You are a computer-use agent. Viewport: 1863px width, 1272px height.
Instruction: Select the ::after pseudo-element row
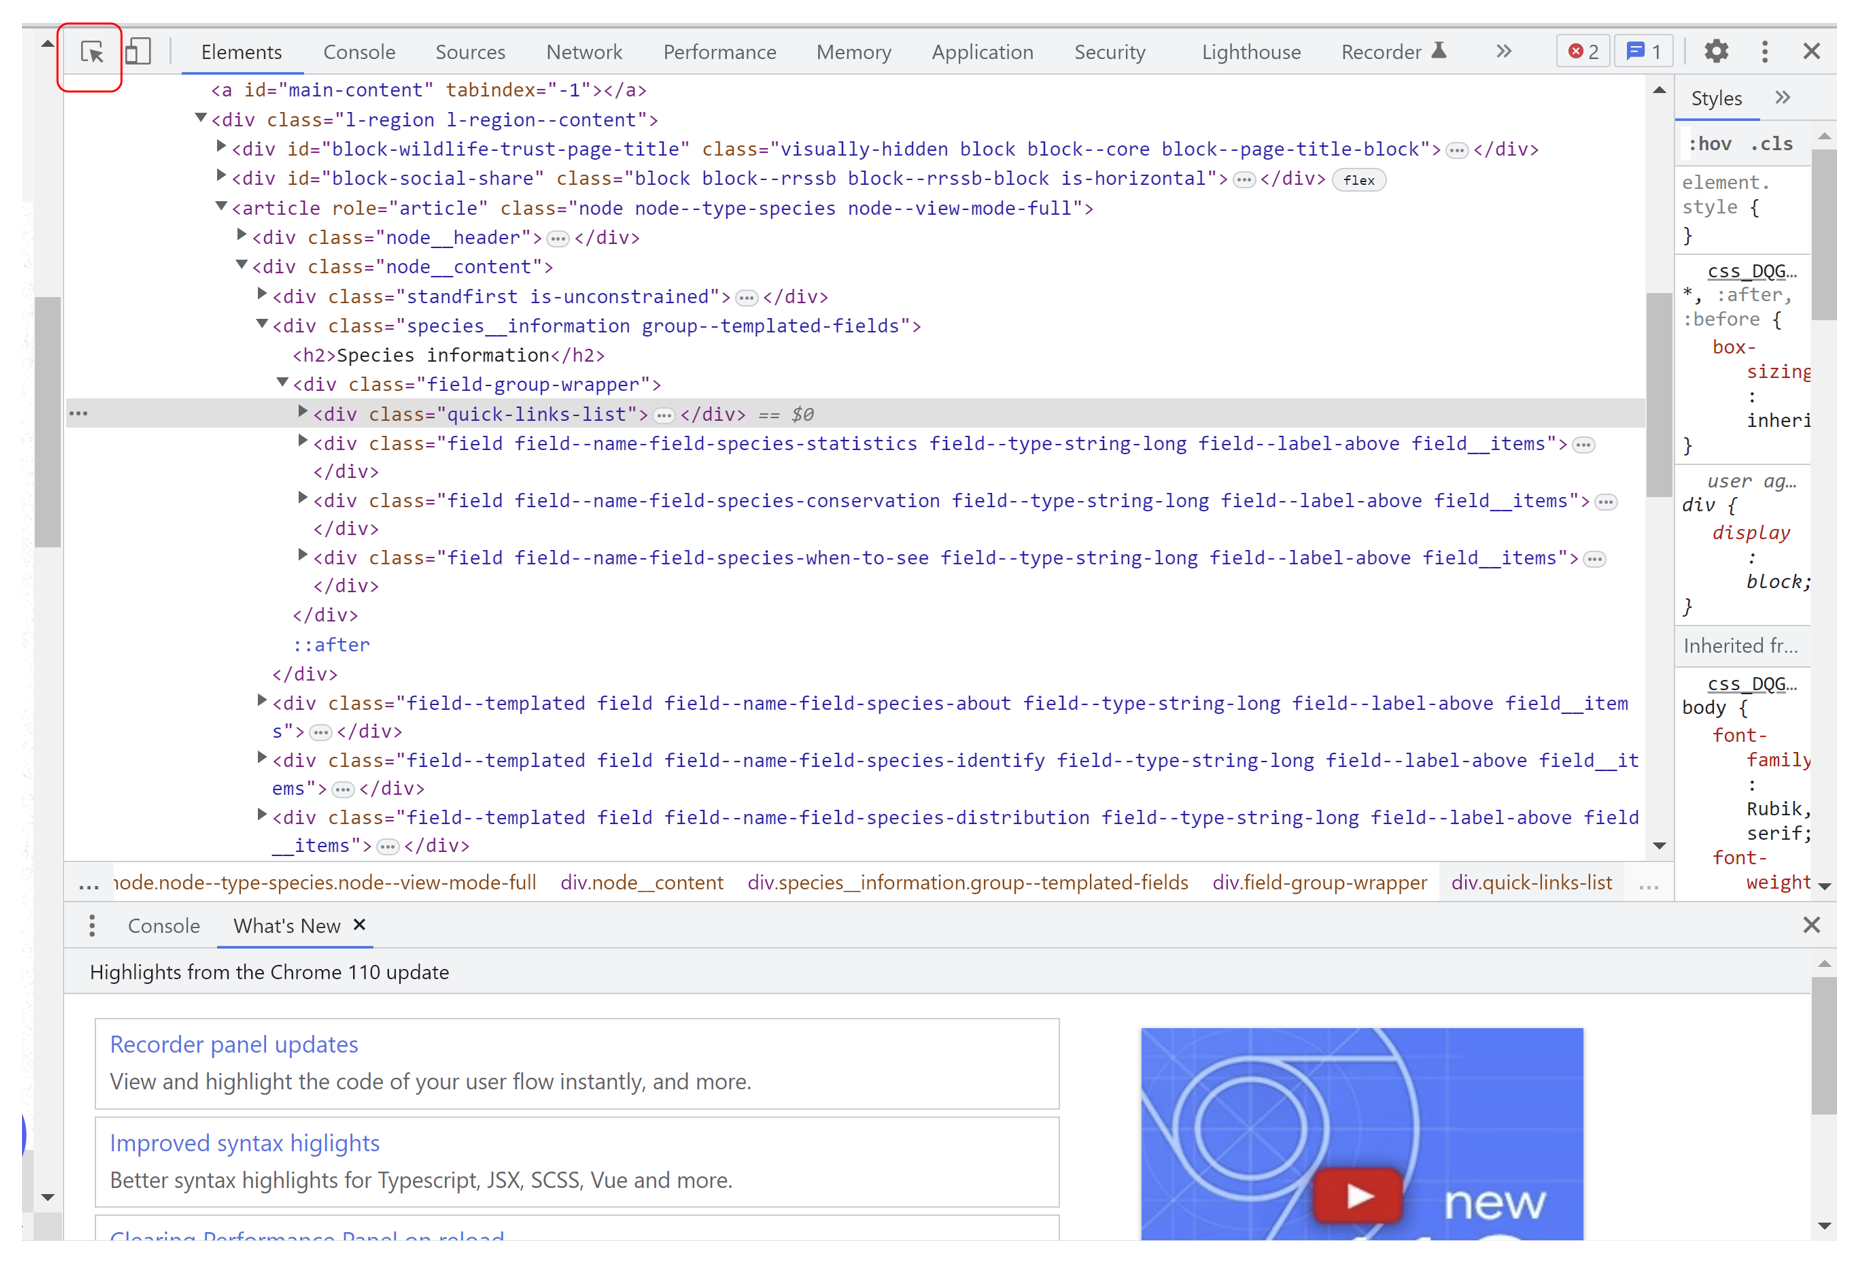(x=331, y=645)
